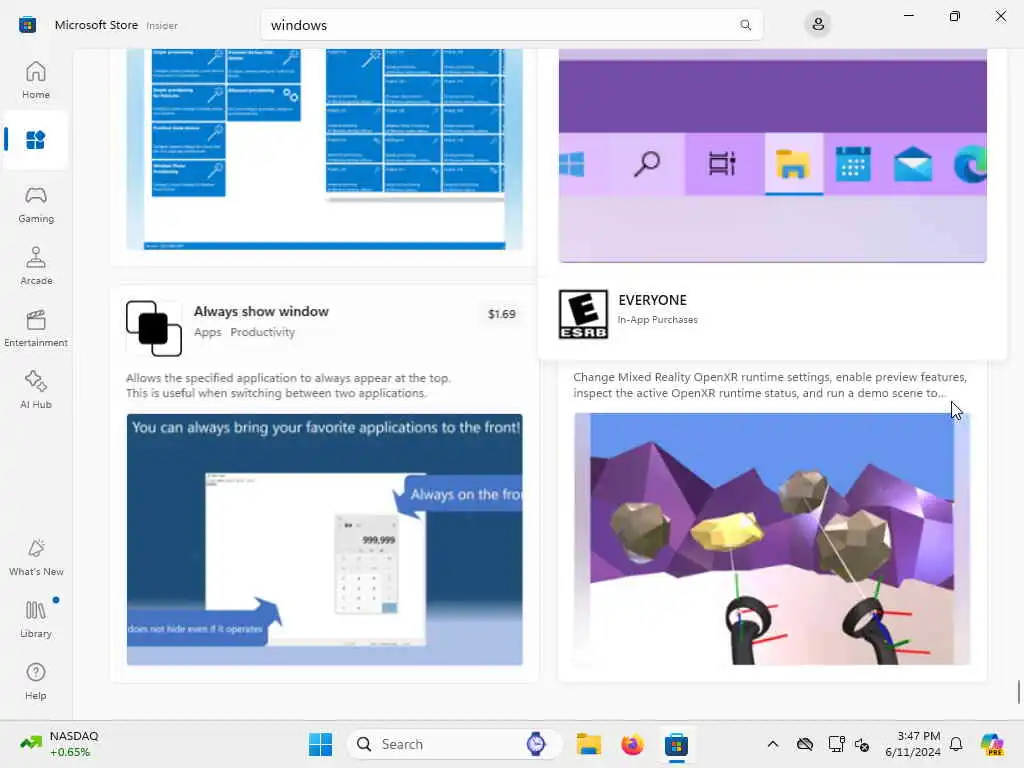Click the Change Mixed Reality OpenXR description
The image size is (1024, 768).
click(x=770, y=385)
